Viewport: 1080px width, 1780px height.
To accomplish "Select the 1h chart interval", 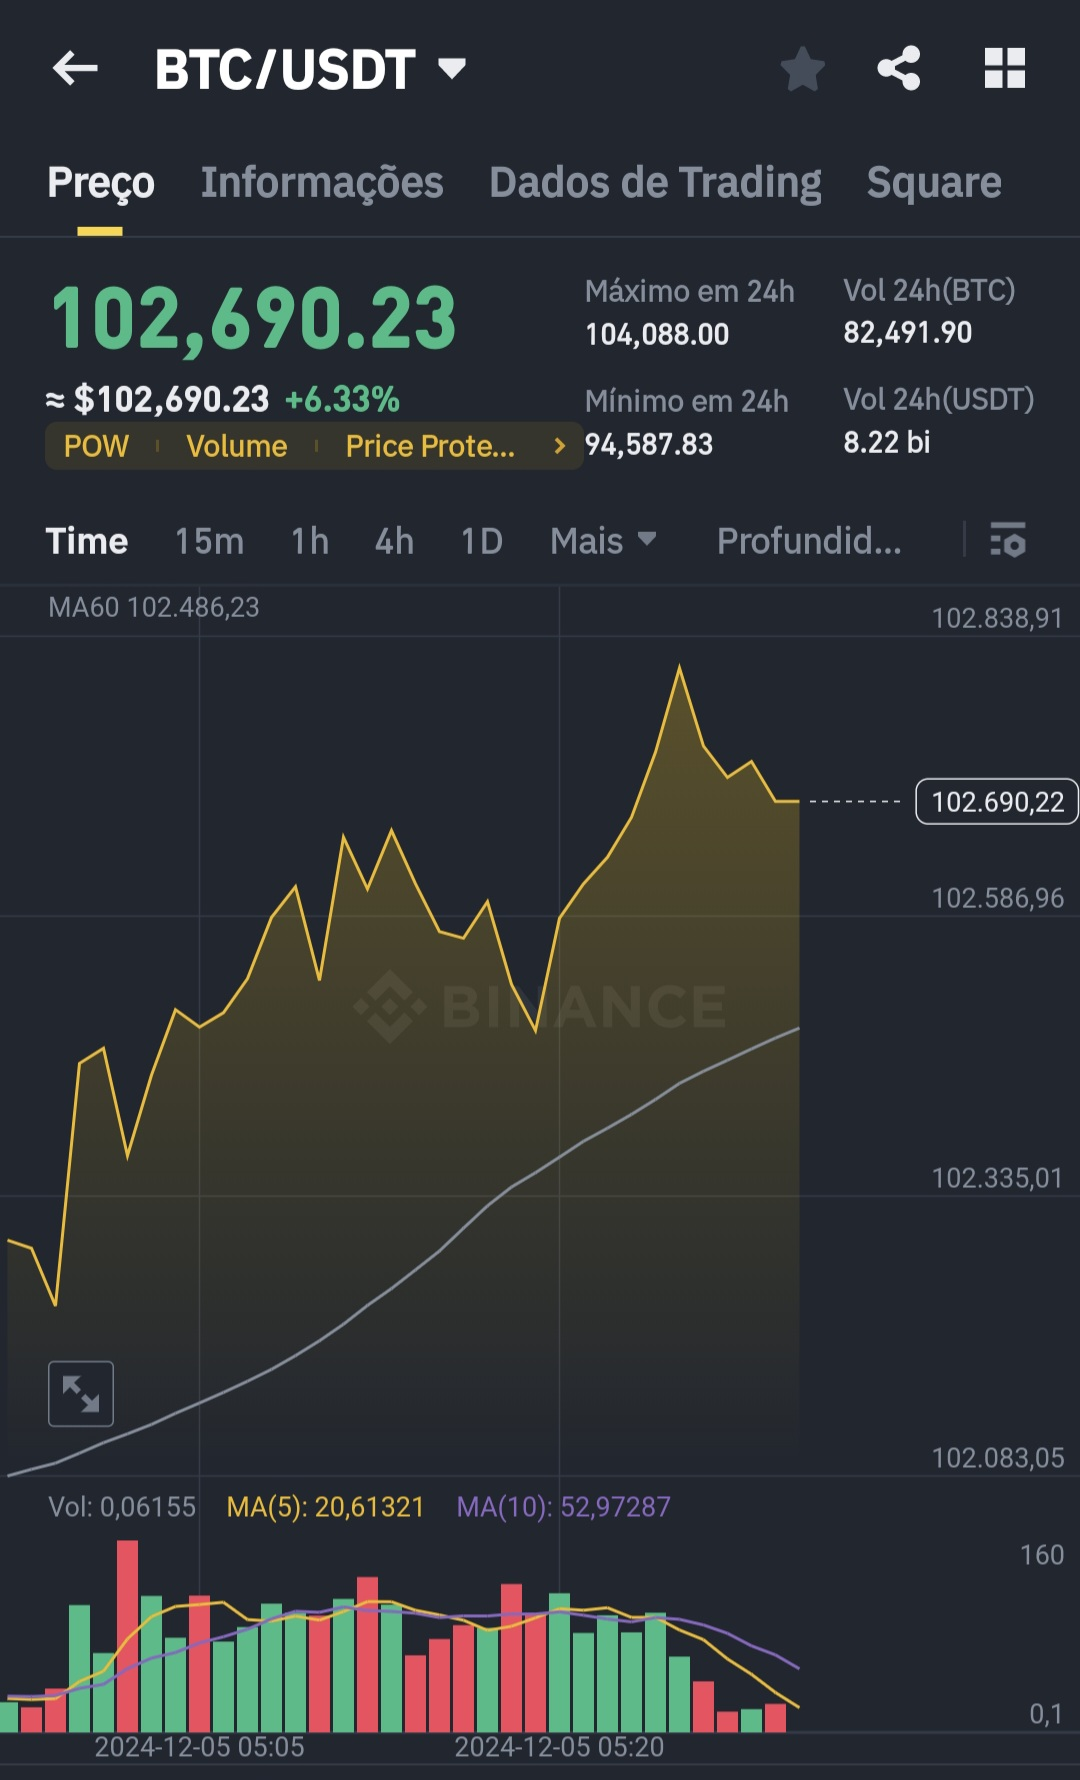I will pyautogui.click(x=309, y=541).
